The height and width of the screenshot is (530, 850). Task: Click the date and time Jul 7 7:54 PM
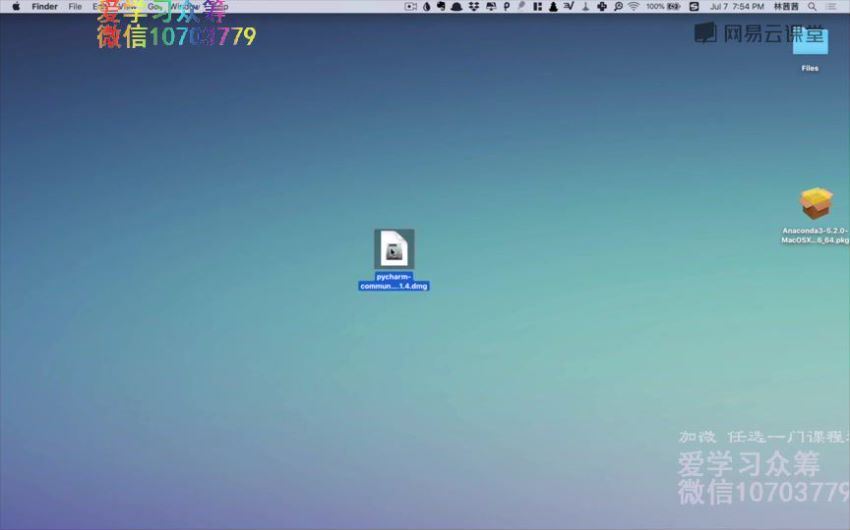coord(737,7)
